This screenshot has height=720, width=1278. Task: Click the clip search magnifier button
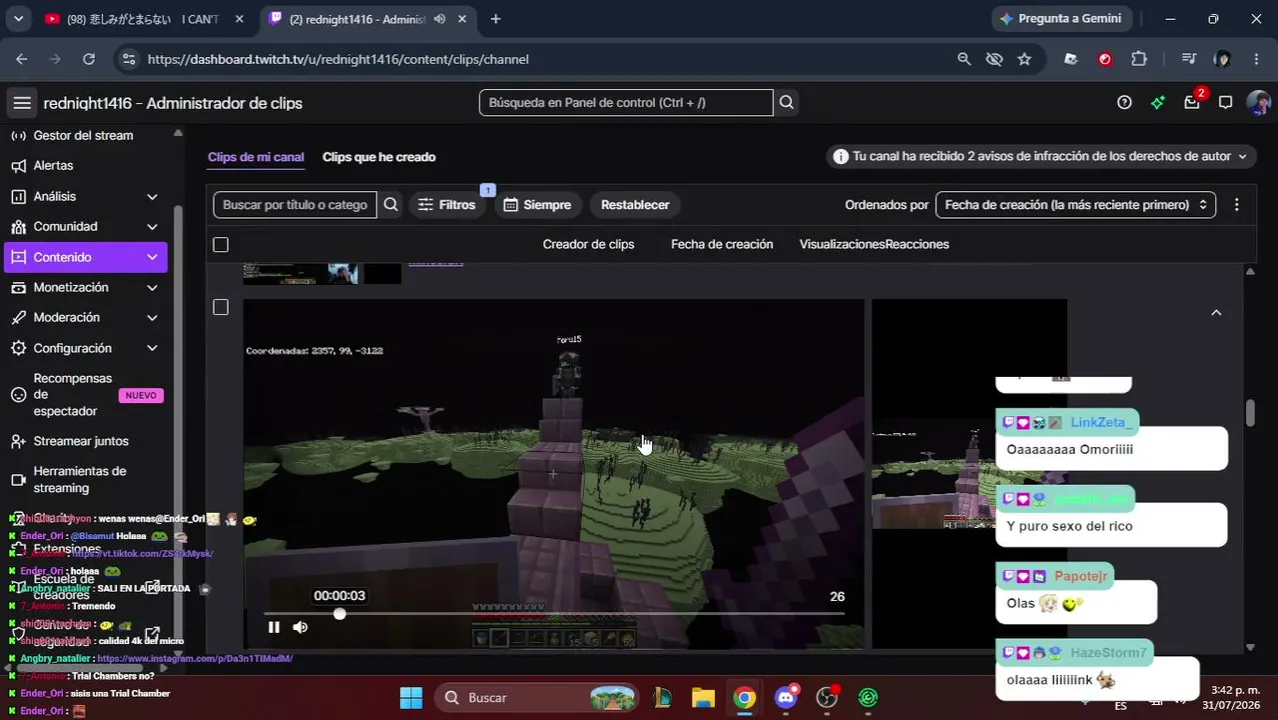(391, 204)
